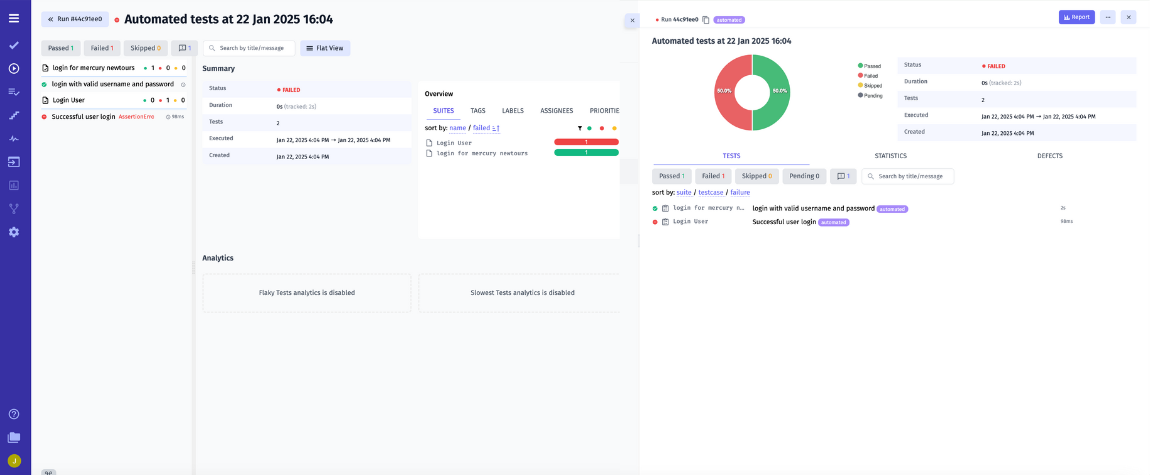Open the hamburger menu in the sidebar
The image size is (1150, 475).
click(x=14, y=18)
